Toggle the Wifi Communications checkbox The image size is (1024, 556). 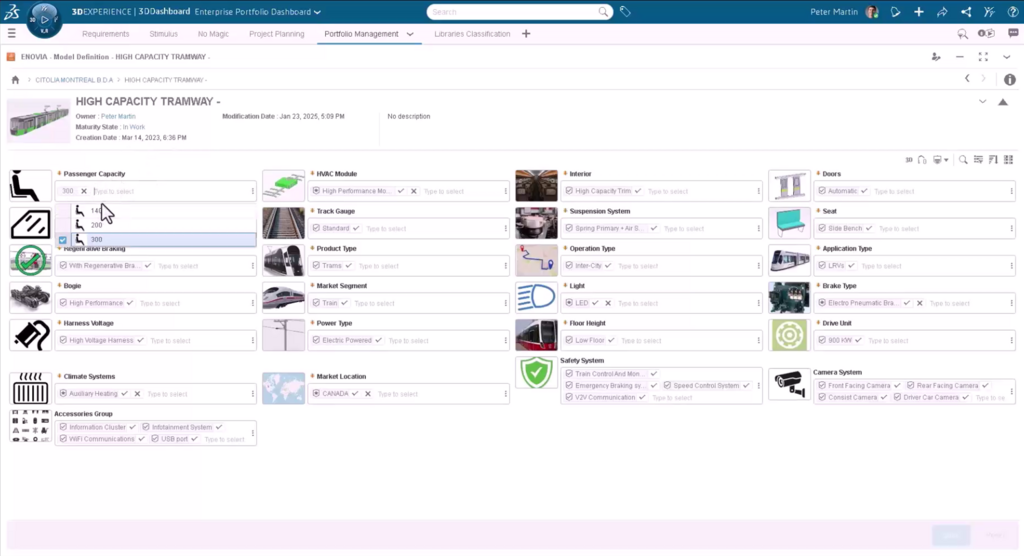pyautogui.click(x=63, y=439)
